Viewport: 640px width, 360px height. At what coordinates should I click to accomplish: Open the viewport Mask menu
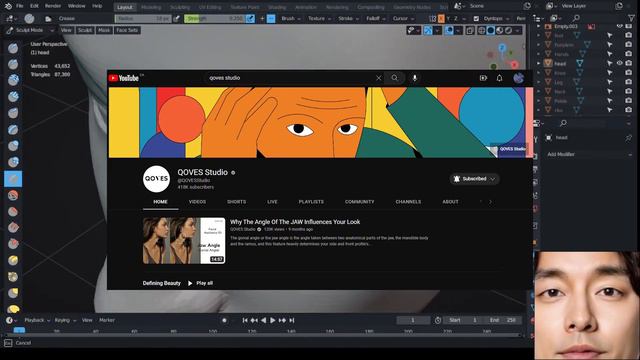click(x=104, y=30)
